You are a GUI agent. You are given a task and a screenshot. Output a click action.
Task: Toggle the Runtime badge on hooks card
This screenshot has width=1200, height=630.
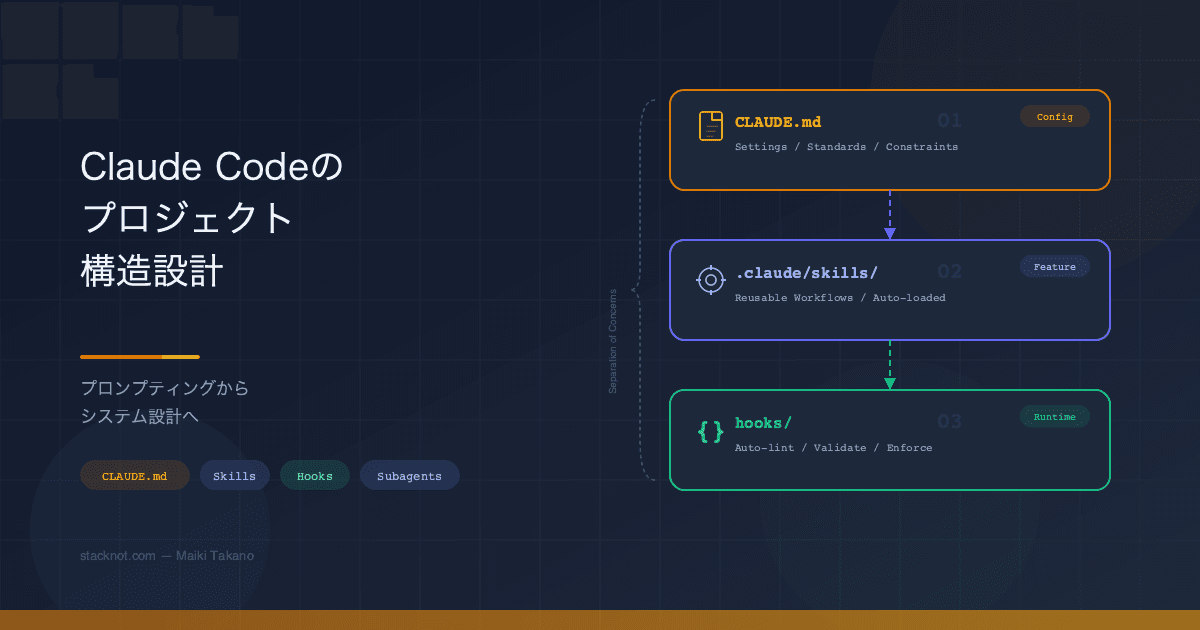1054,417
